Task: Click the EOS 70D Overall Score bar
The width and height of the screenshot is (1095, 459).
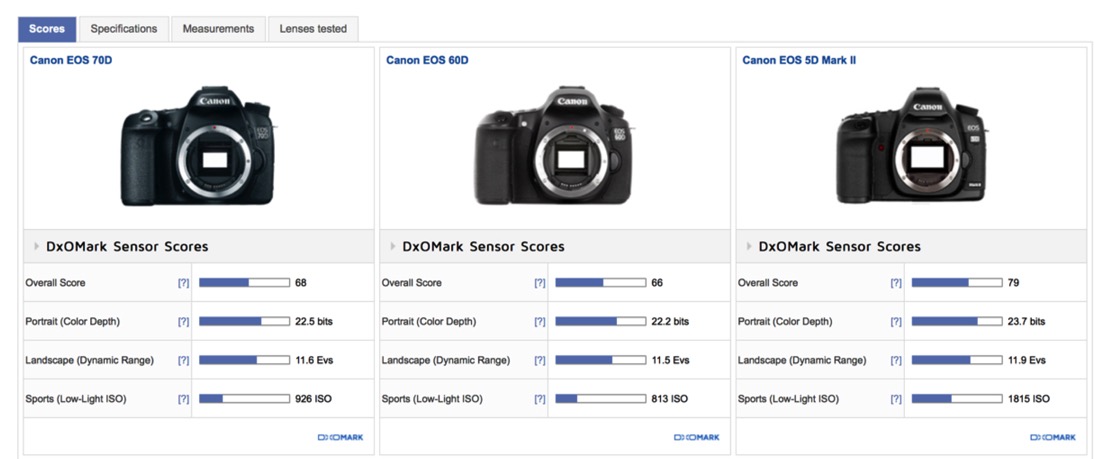Action: pyautogui.click(x=244, y=283)
